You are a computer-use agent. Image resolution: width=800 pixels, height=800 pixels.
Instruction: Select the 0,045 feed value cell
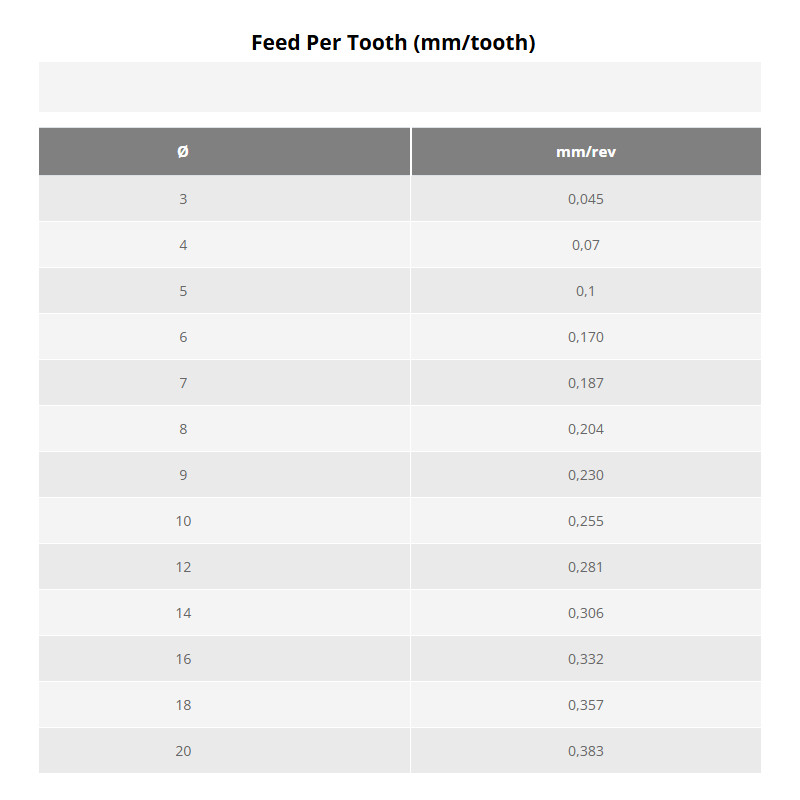(586, 199)
